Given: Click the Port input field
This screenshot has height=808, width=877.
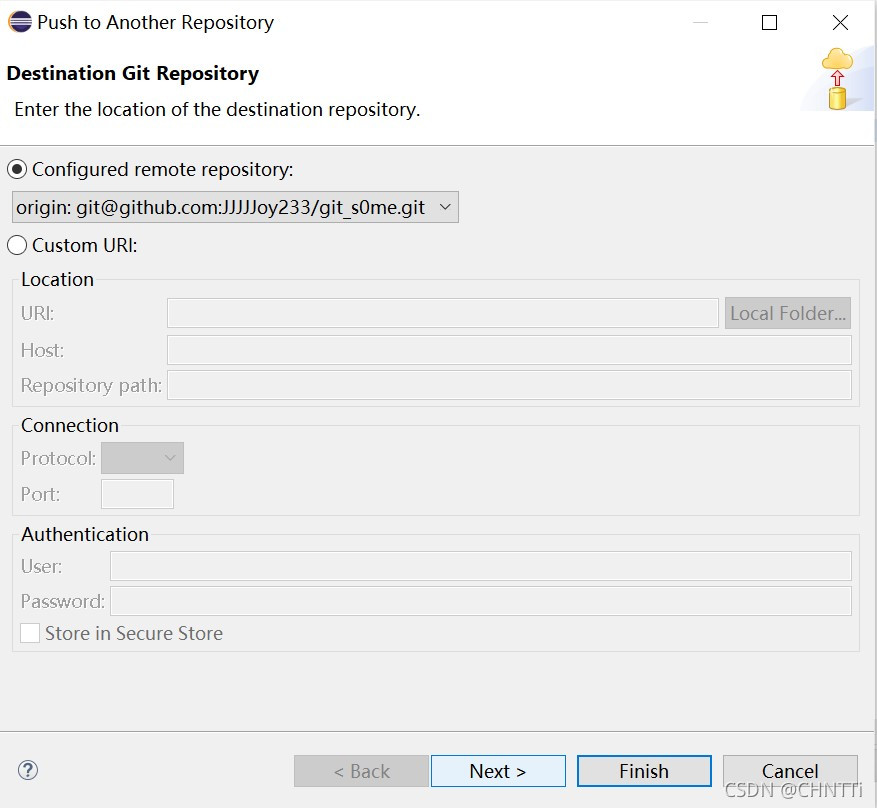Looking at the screenshot, I should [x=137, y=494].
